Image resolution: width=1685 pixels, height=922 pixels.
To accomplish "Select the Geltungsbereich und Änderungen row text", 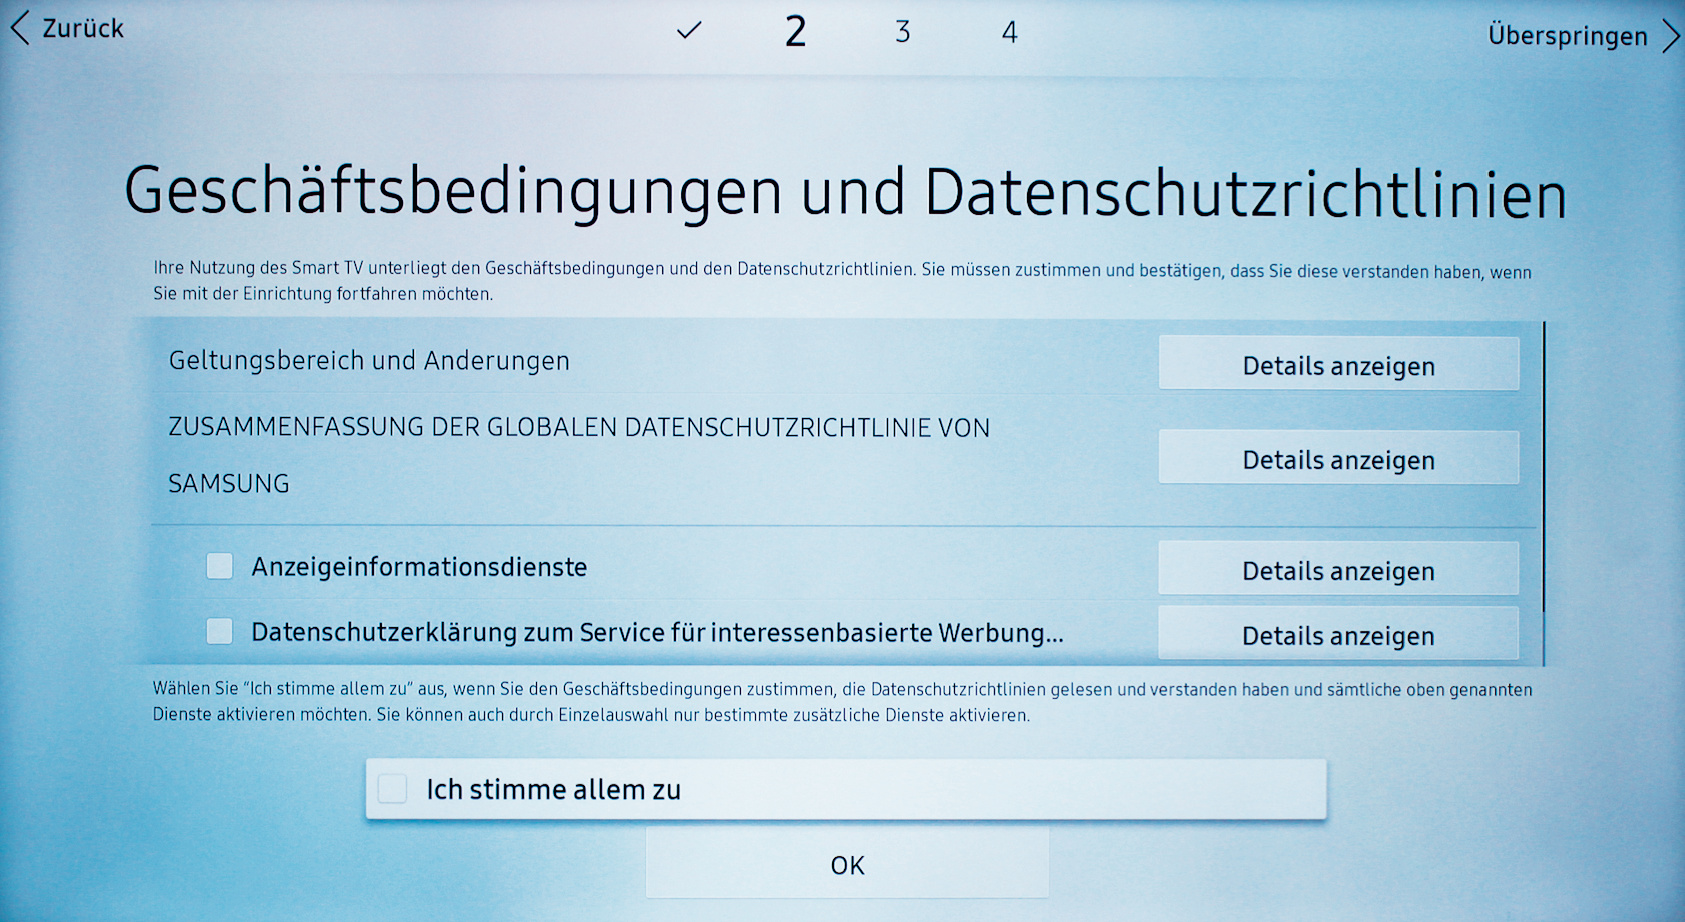I will (x=369, y=361).
